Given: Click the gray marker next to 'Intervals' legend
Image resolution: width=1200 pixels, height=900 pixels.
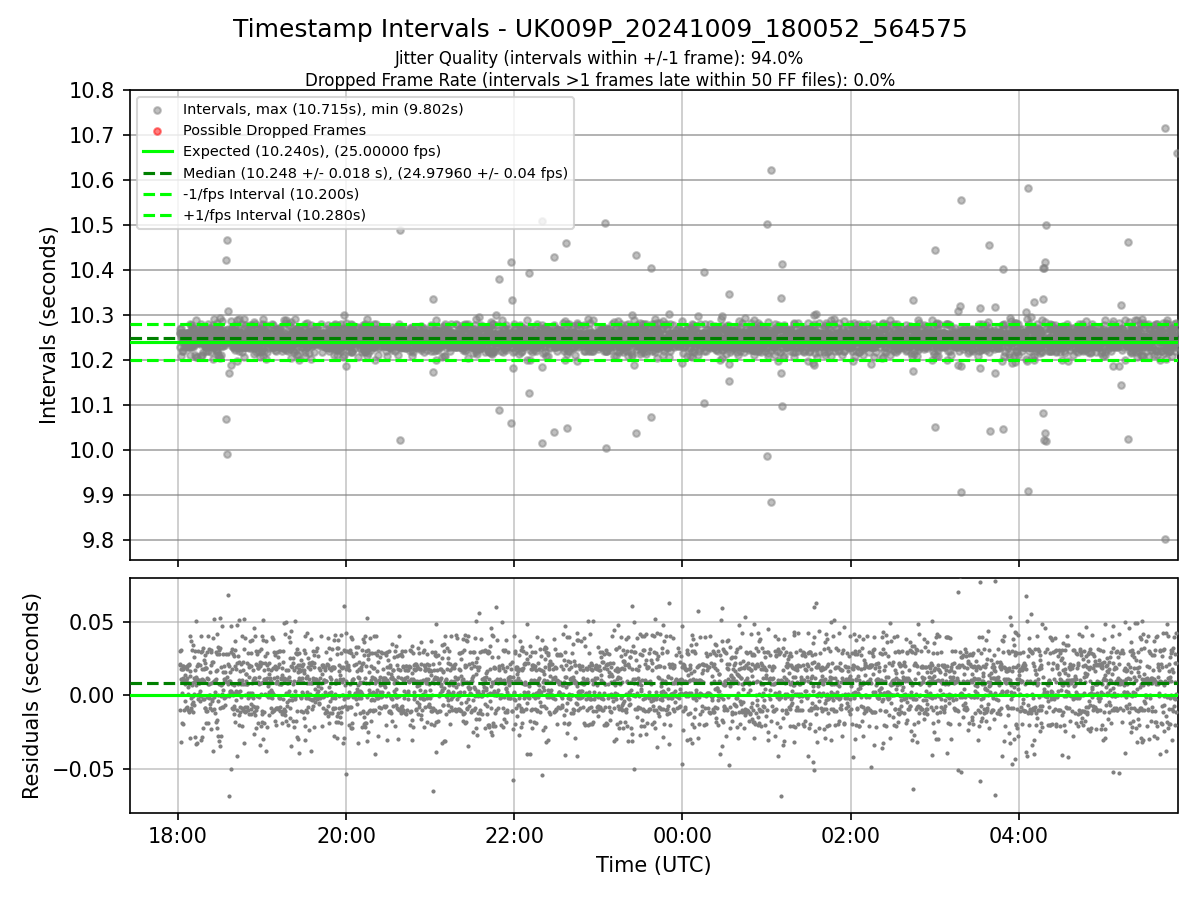Looking at the screenshot, I should 157,110.
